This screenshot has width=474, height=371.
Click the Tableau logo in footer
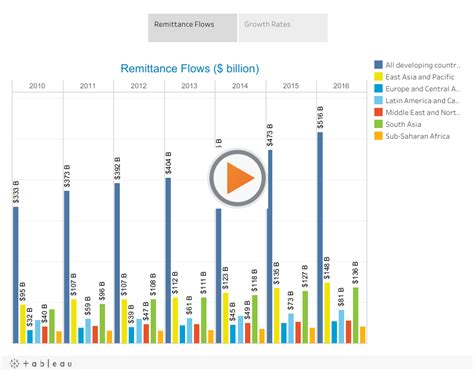[41, 363]
